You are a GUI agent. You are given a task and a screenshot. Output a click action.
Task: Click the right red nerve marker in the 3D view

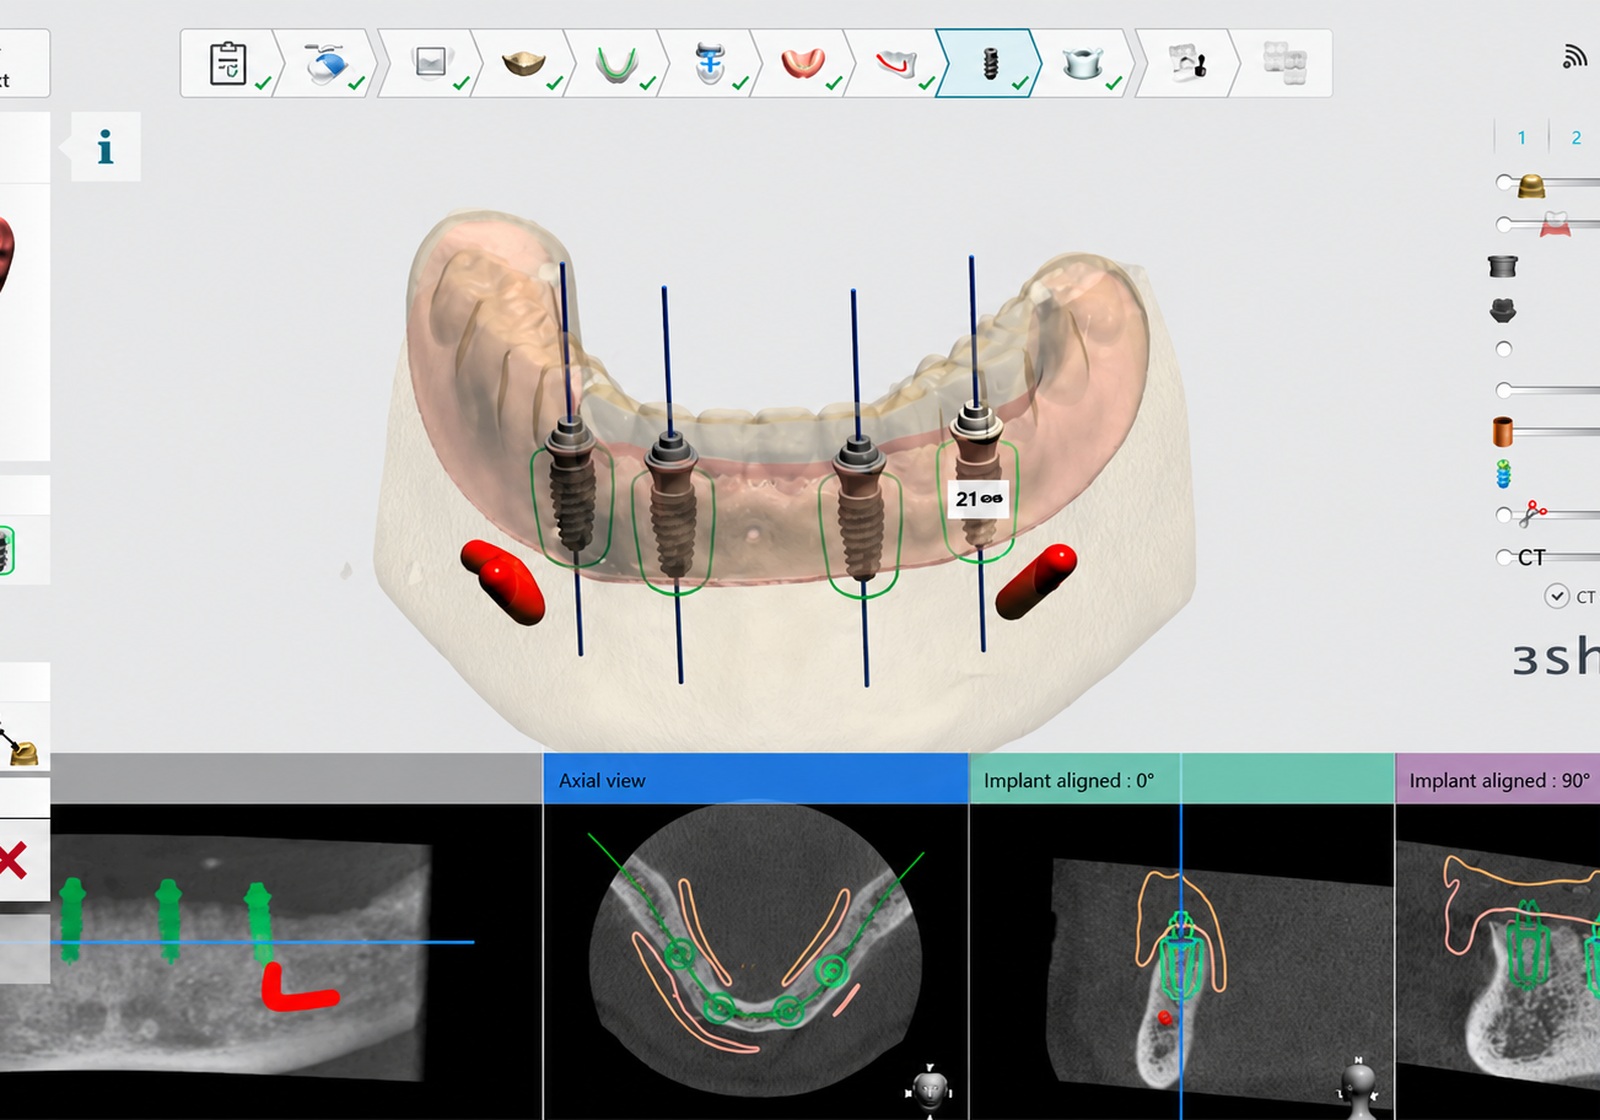pyautogui.click(x=1036, y=581)
